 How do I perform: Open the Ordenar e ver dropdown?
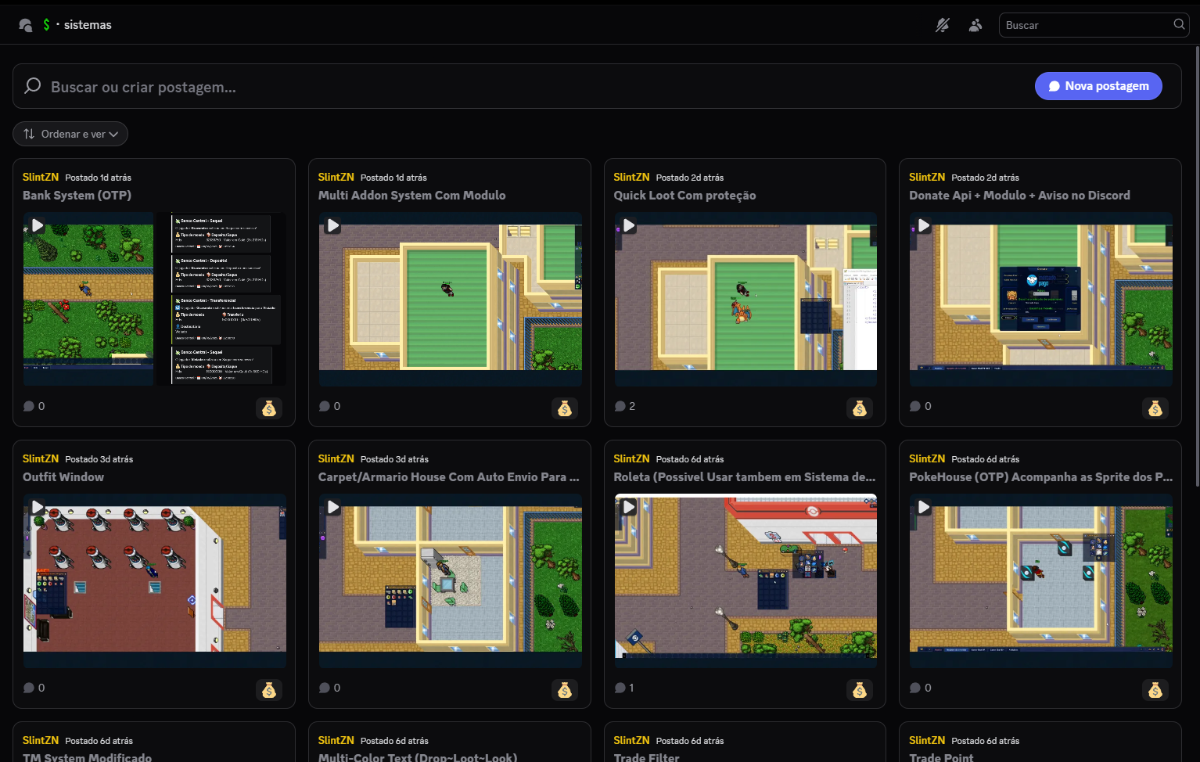point(70,134)
